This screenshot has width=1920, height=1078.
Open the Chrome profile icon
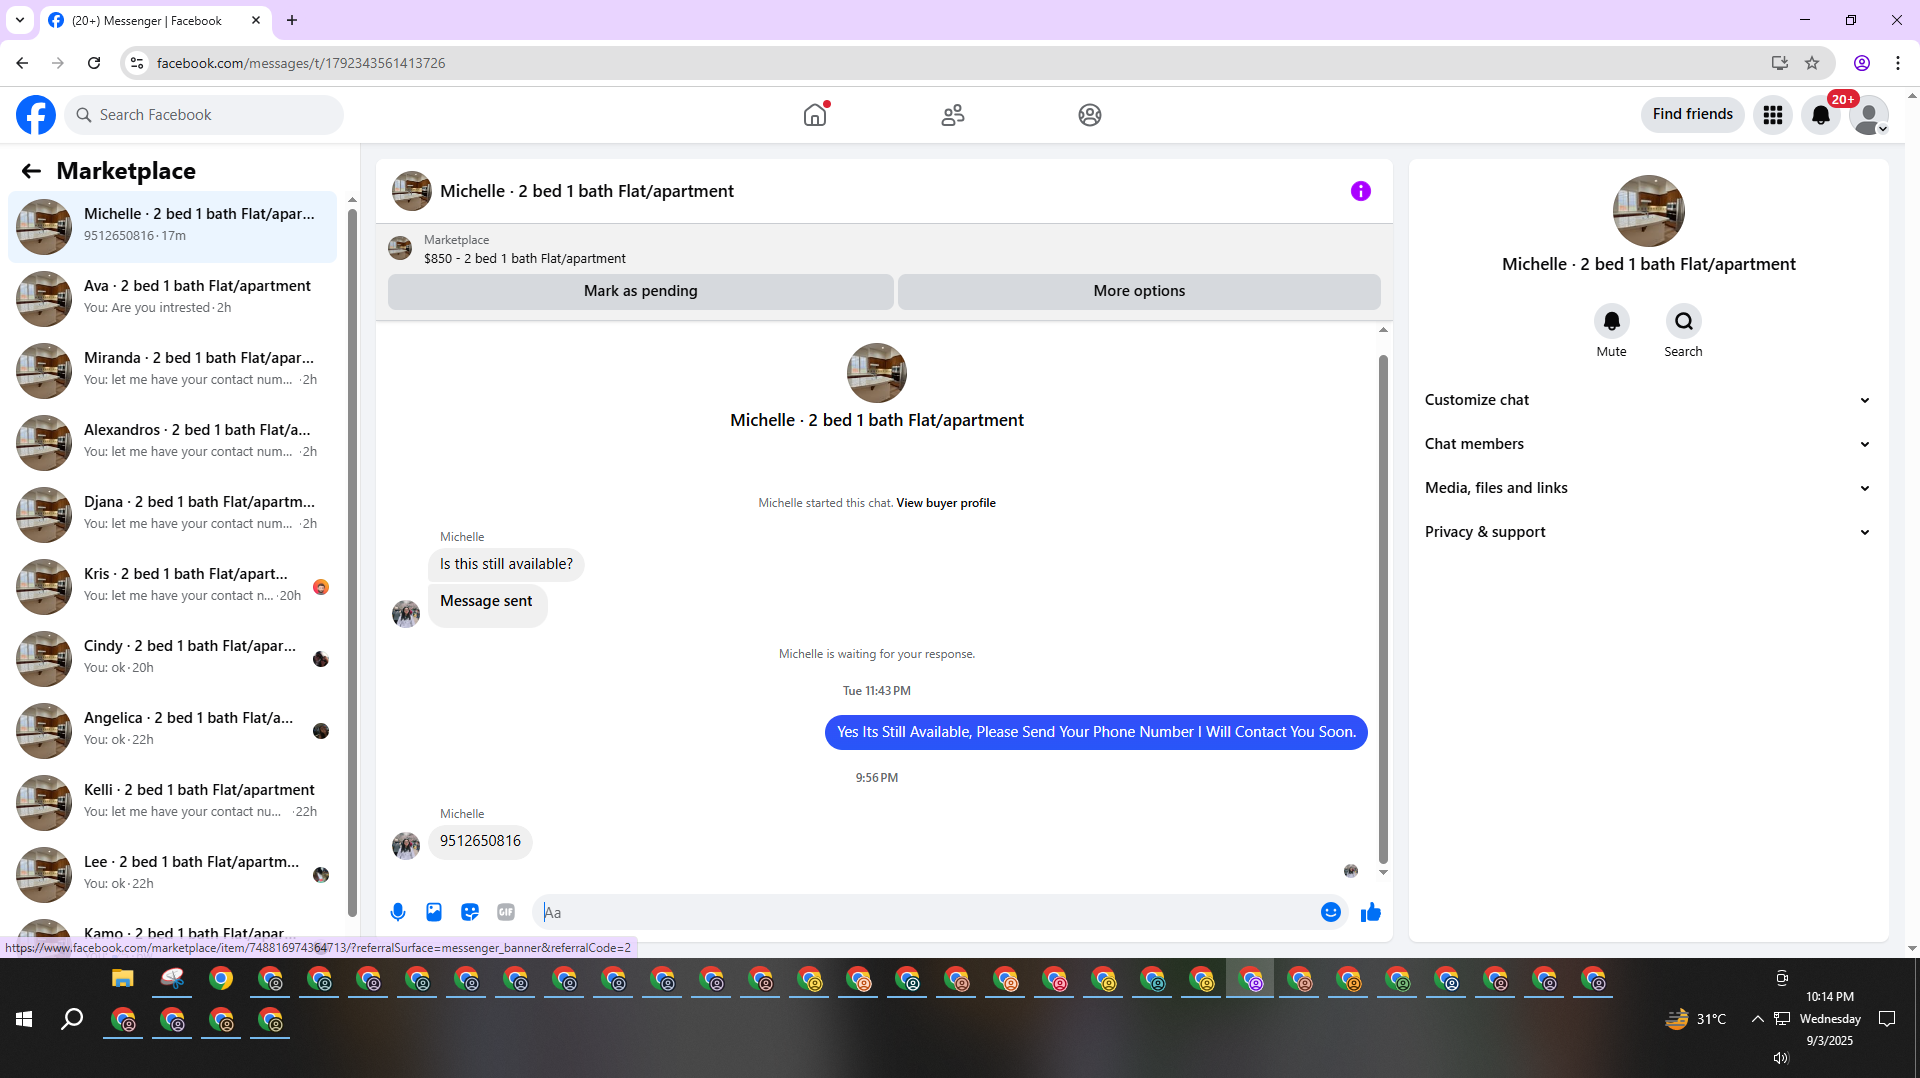coord(1862,63)
